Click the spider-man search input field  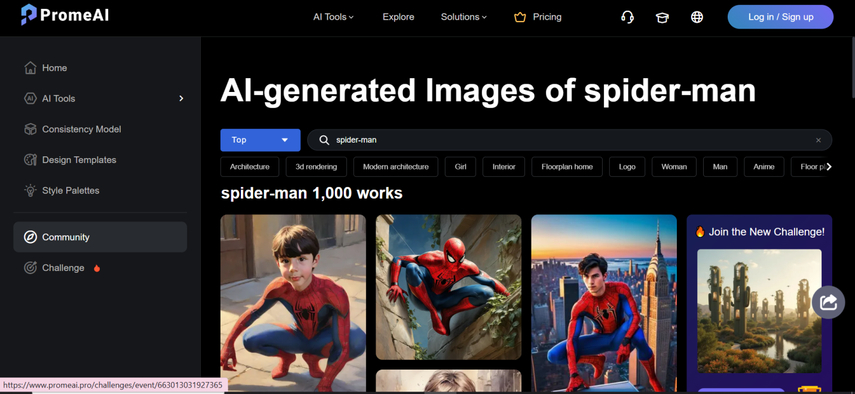(570, 140)
